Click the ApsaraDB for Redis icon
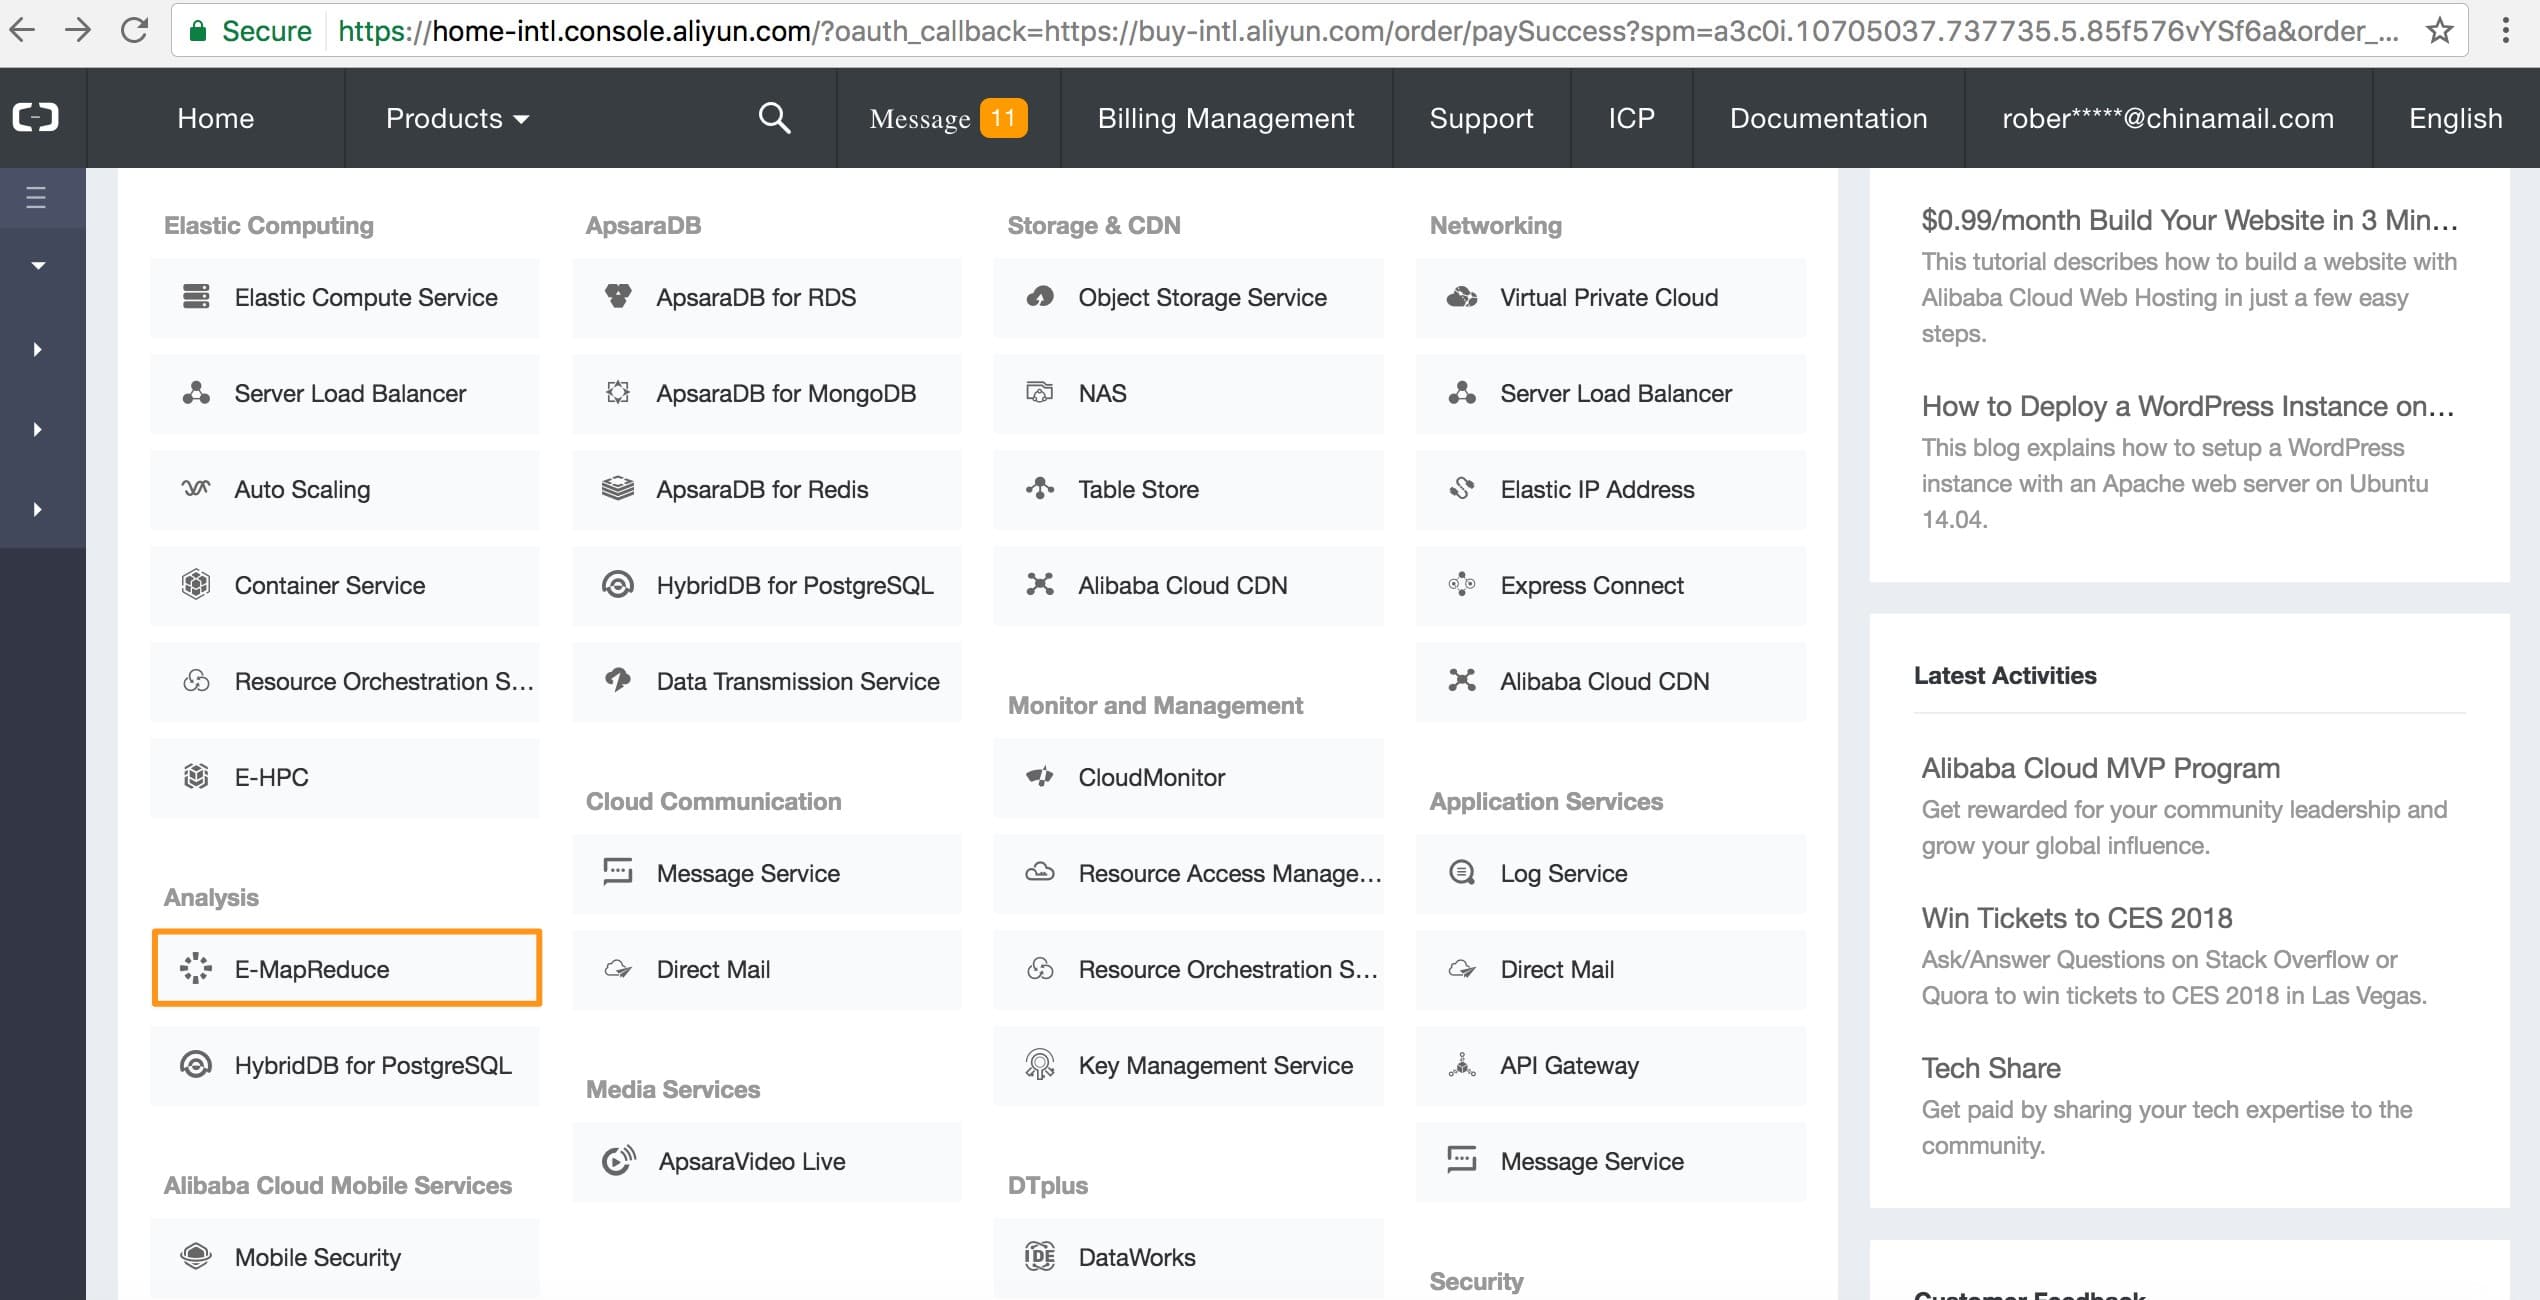The image size is (2540, 1300). click(618, 488)
